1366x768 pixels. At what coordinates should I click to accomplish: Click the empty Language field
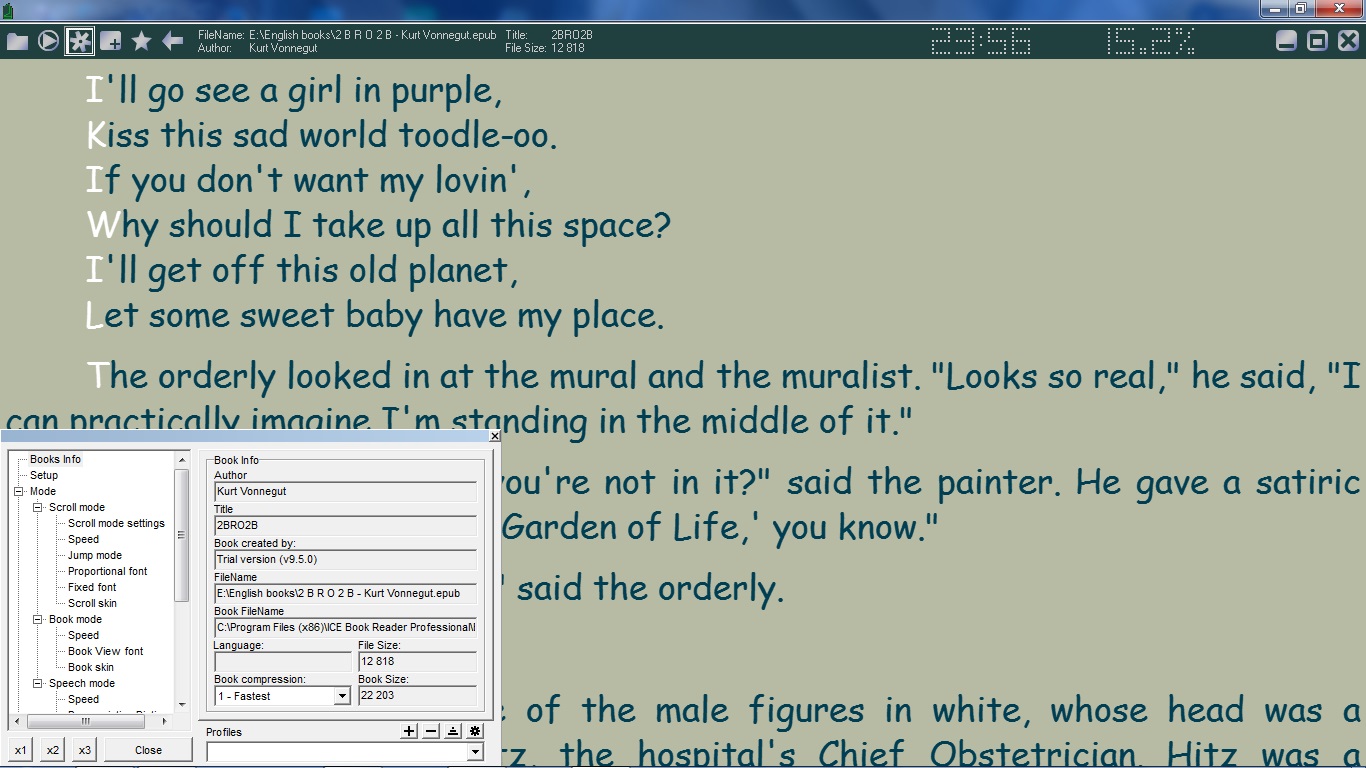coord(283,662)
